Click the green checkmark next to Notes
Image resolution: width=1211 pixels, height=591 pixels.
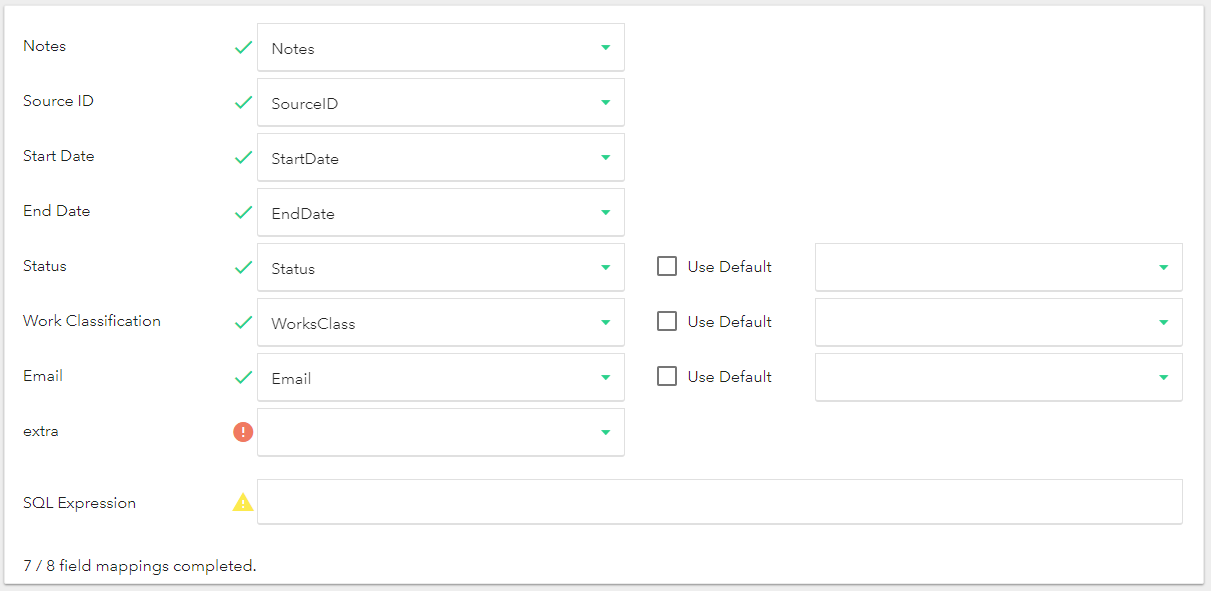243,47
